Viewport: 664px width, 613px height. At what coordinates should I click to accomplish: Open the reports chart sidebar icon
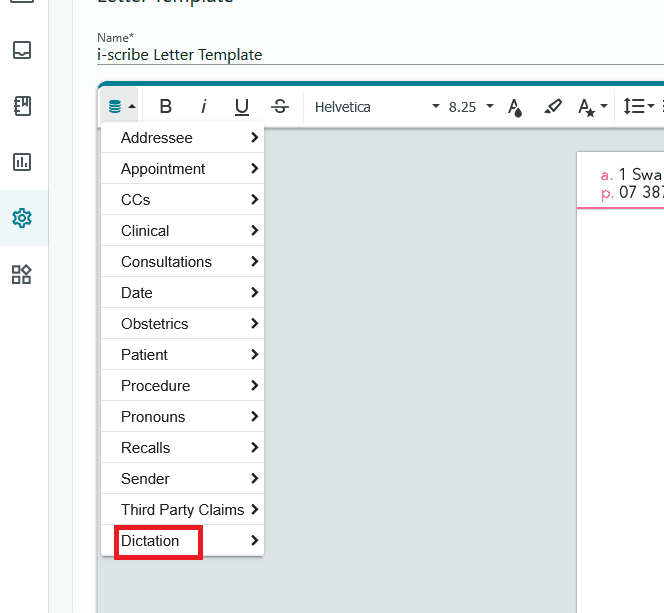coord(22,162)
